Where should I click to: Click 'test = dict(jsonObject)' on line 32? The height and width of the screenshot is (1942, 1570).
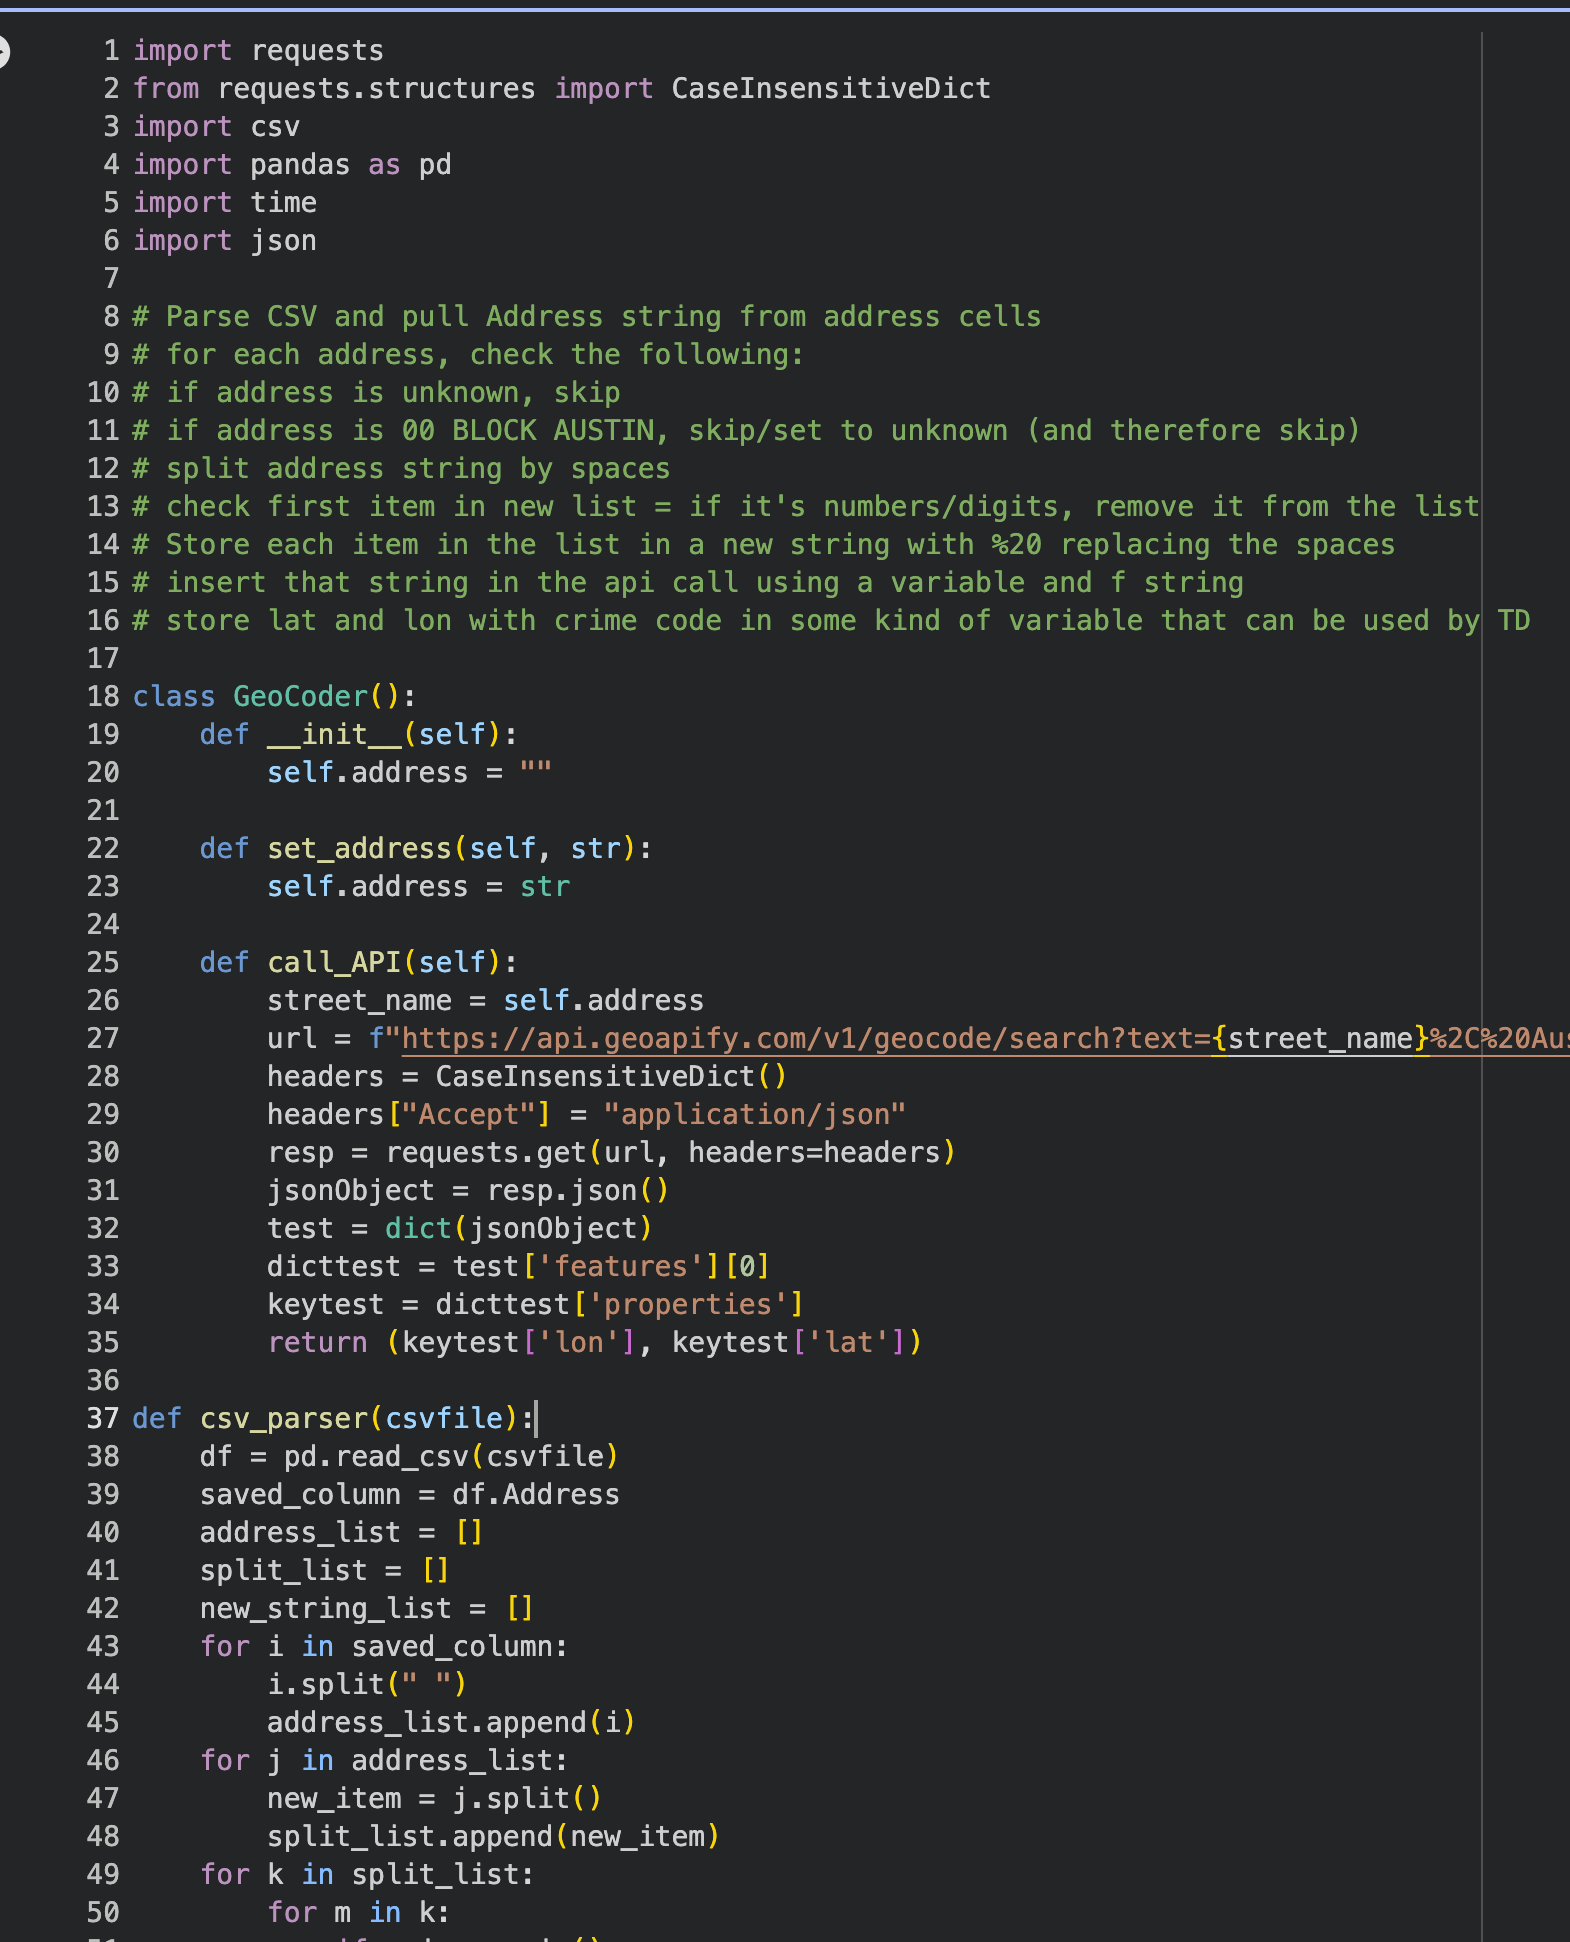(x=460, y=1229)
